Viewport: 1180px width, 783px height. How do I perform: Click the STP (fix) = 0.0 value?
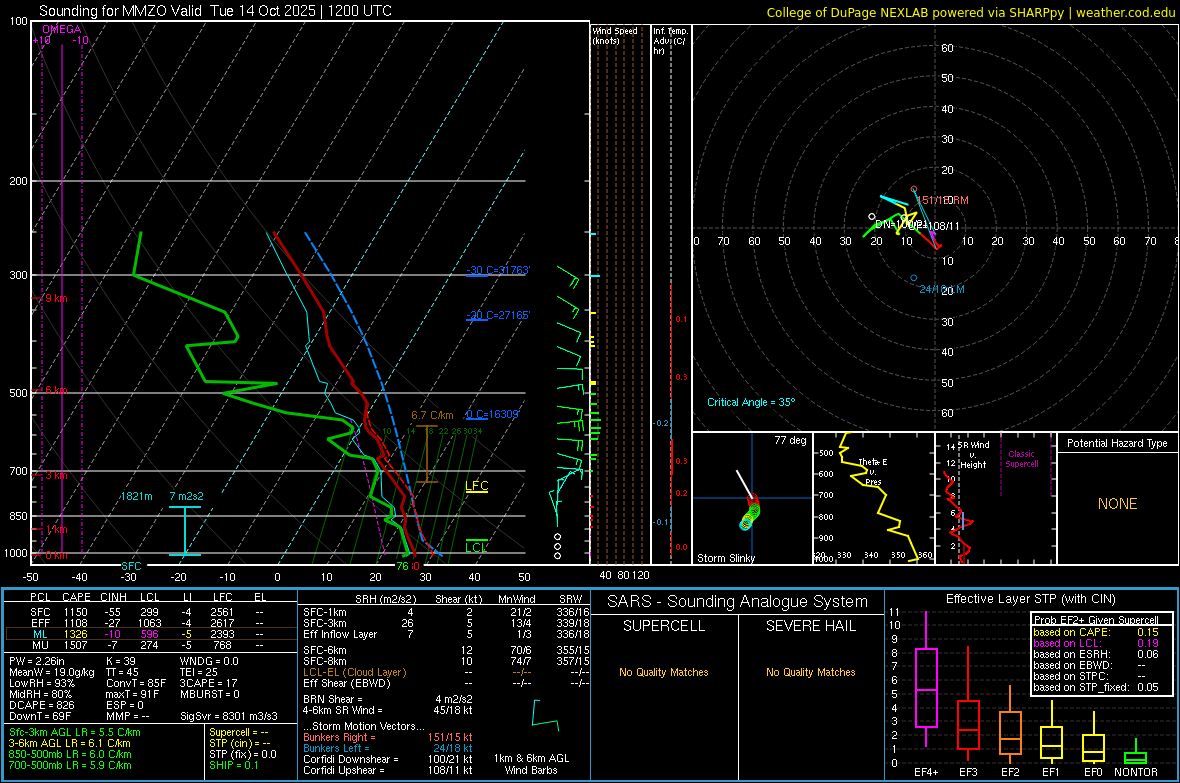243,754
